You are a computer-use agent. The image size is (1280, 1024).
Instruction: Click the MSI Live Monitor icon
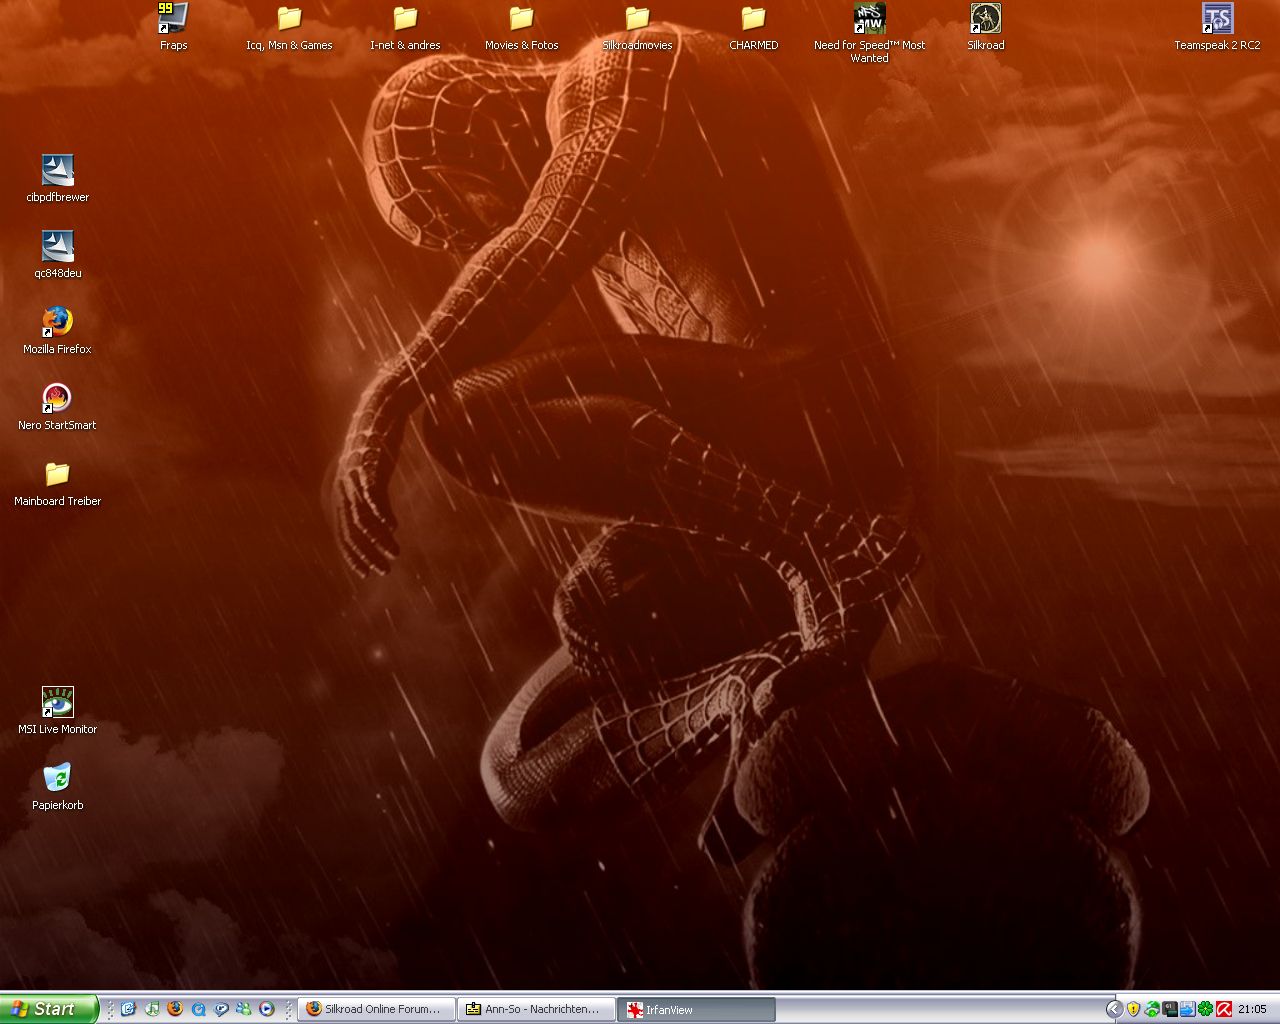pos(57,702)
